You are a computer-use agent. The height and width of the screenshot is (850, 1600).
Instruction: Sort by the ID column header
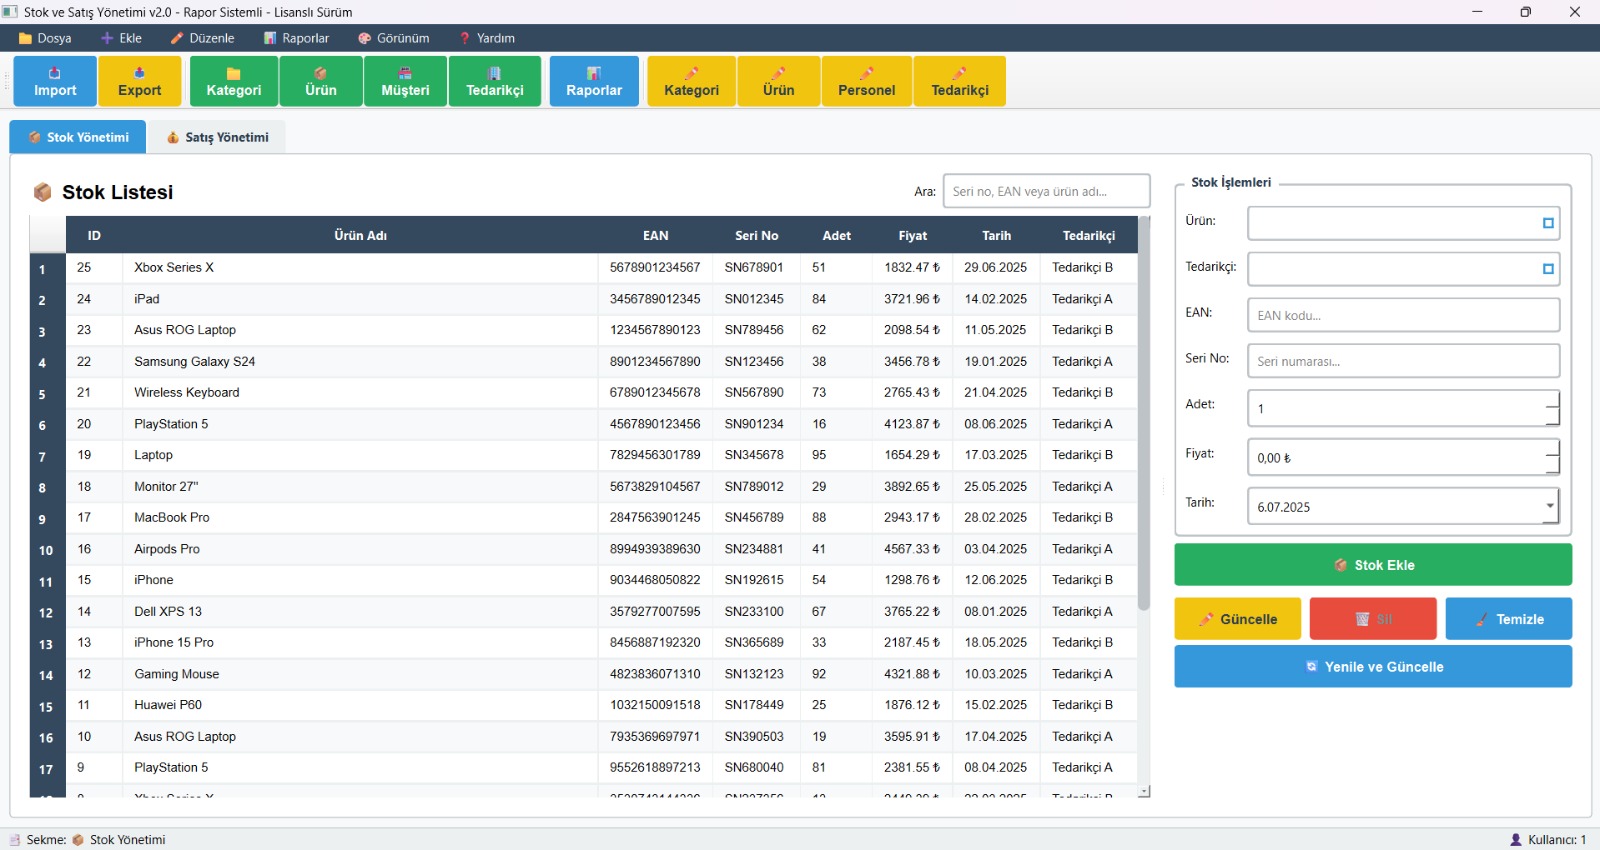[94, 236]
